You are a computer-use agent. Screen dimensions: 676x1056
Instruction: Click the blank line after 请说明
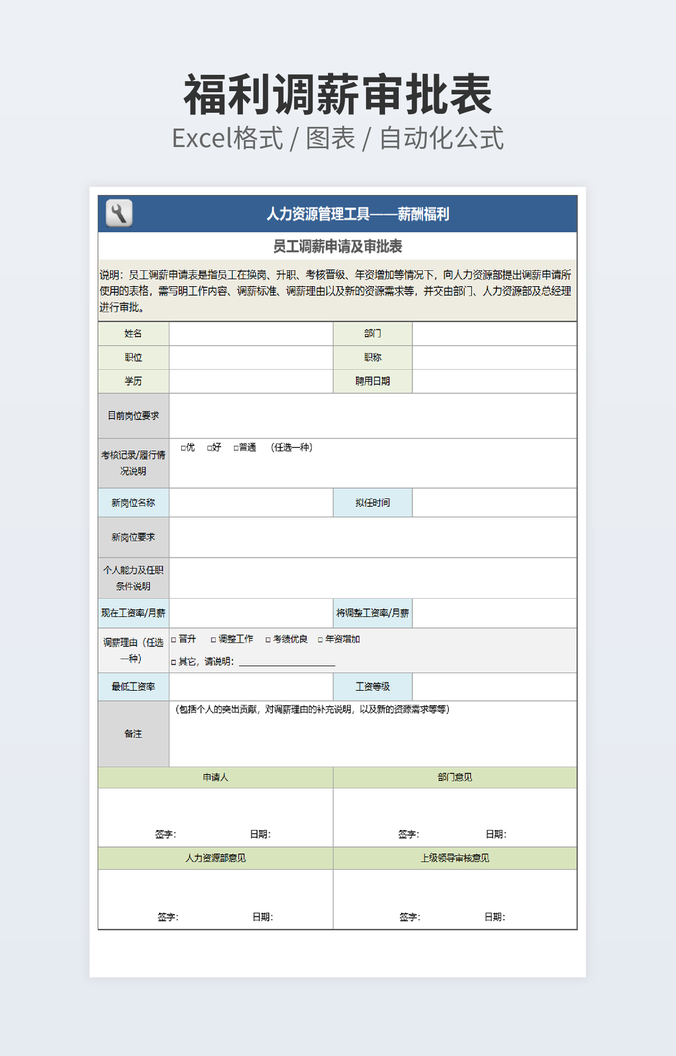tap(286, 662)
